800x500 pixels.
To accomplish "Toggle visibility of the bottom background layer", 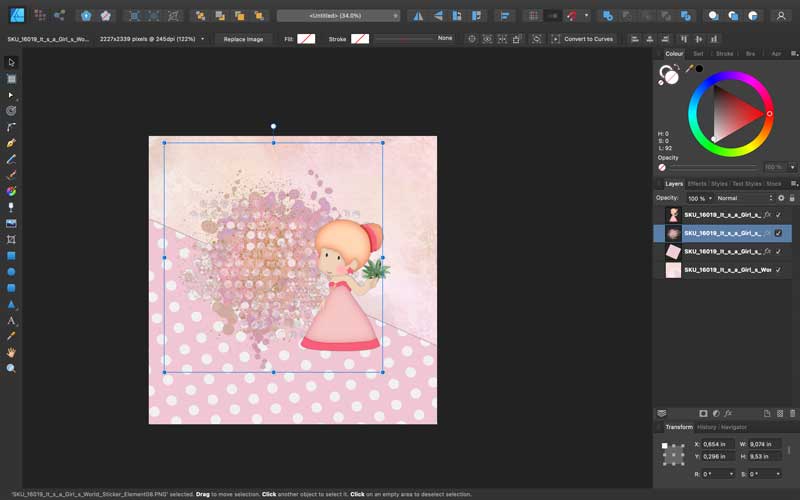I will (778, 270).
